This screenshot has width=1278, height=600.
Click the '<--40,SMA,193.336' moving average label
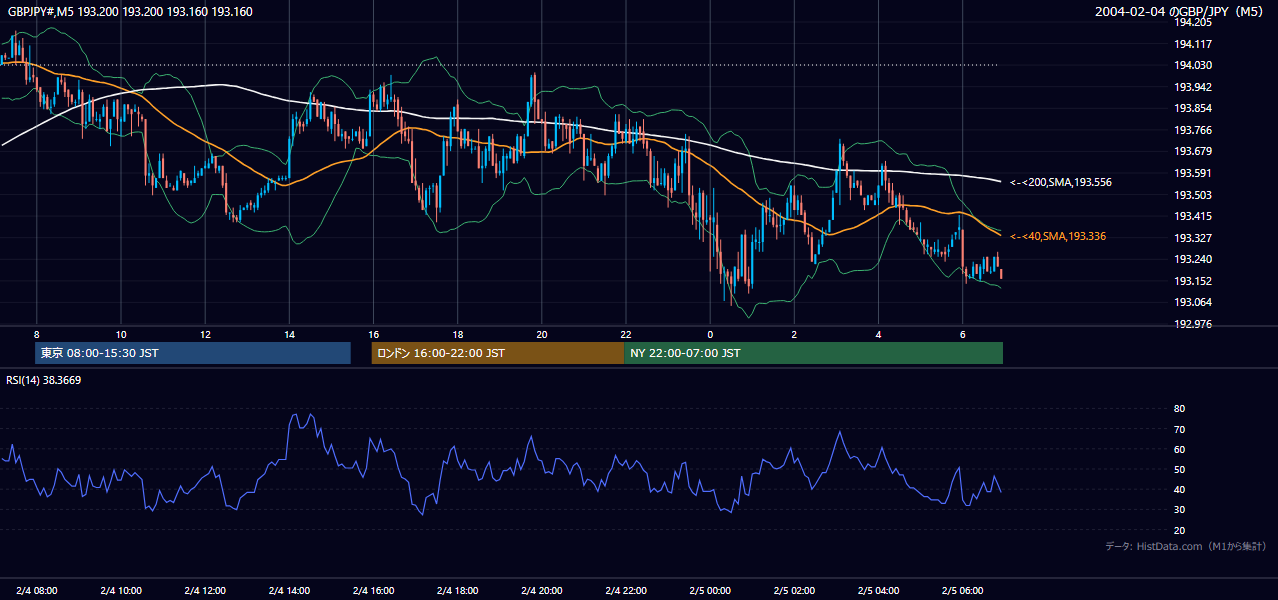pos(1057,236)
